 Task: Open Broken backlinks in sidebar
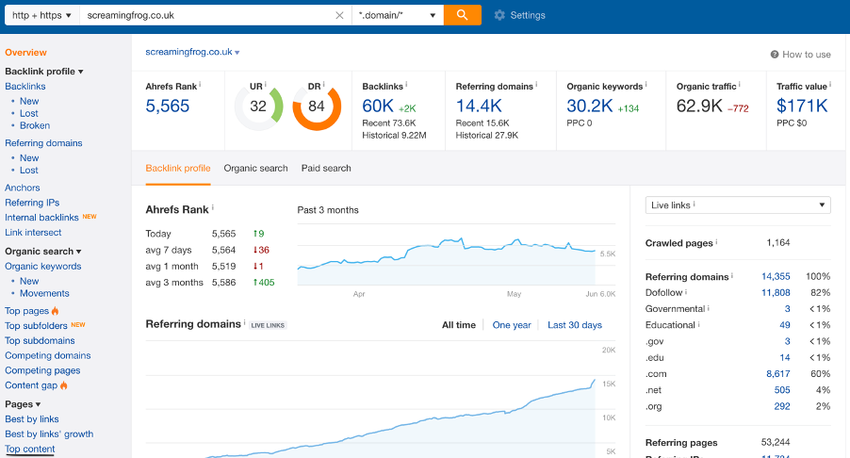[x=35, y=125]
